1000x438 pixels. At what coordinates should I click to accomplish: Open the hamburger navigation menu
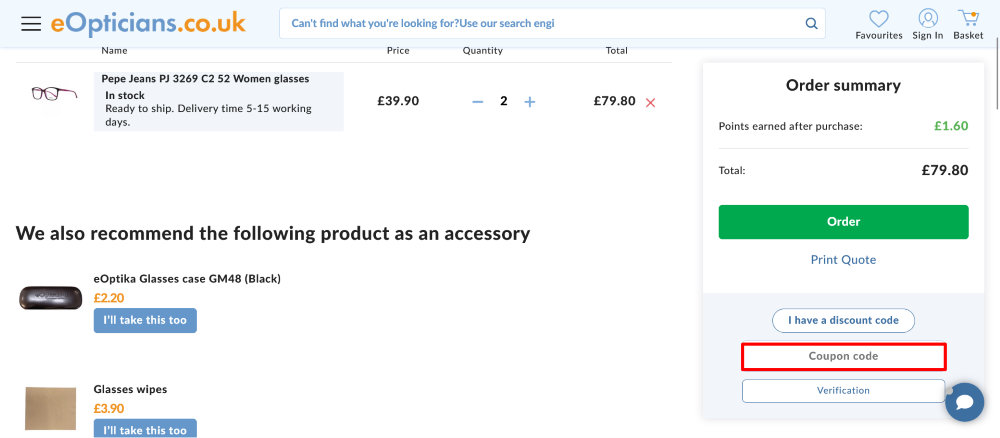[31, 24]
